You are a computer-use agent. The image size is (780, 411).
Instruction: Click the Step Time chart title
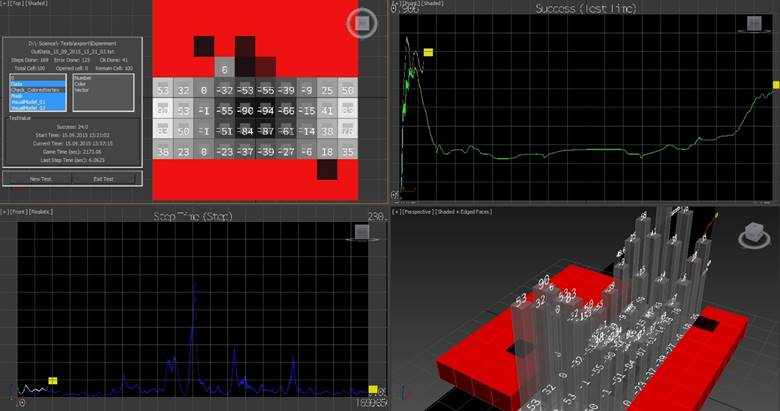[193, 216]
